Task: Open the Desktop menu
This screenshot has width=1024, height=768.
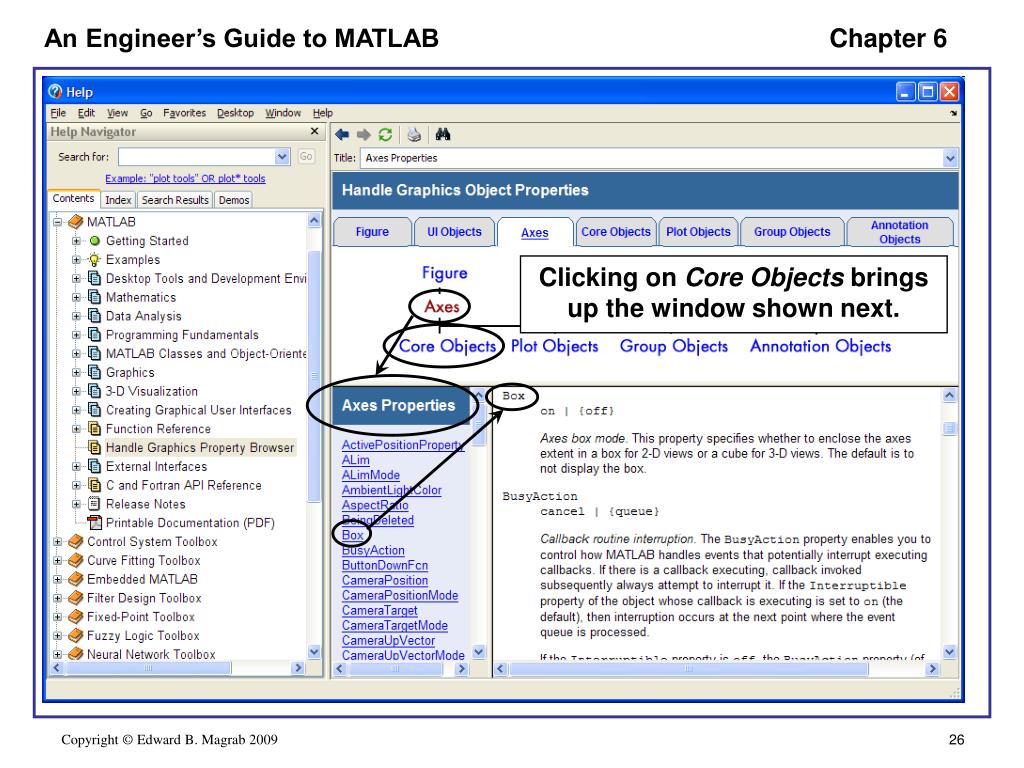Action: point(235,113)
